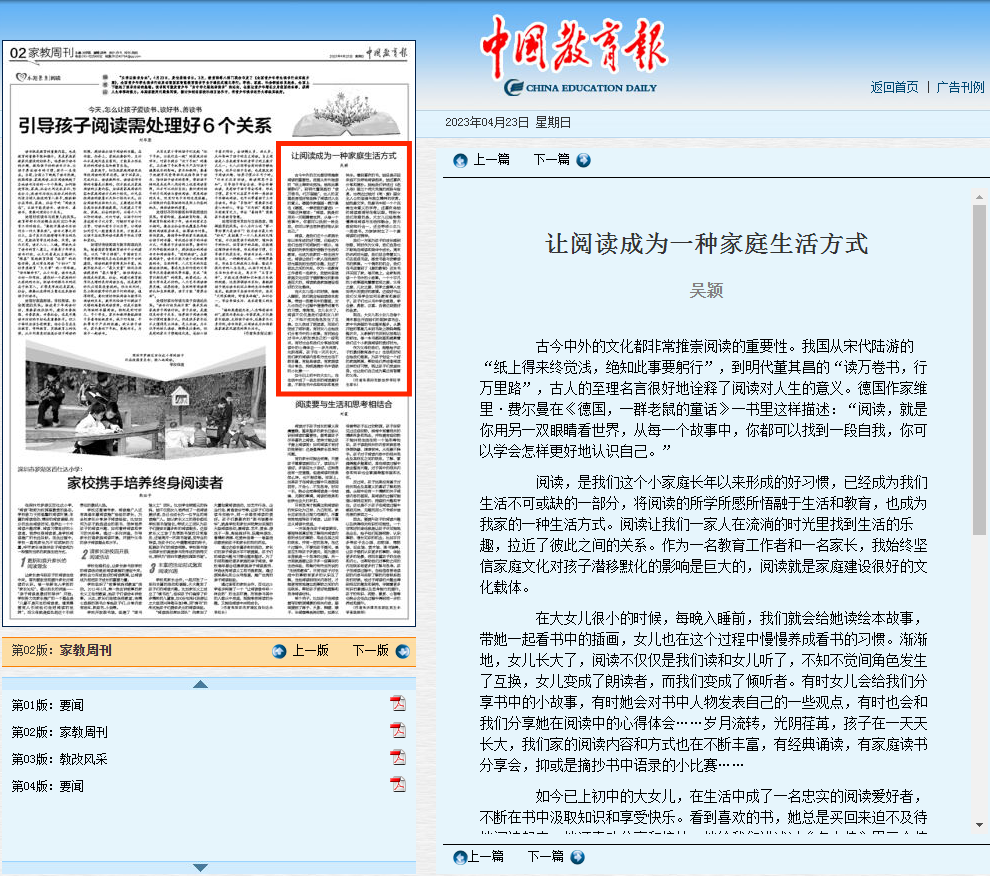
Task: Open 下一篇 link below the article
Action: point(546,856)
